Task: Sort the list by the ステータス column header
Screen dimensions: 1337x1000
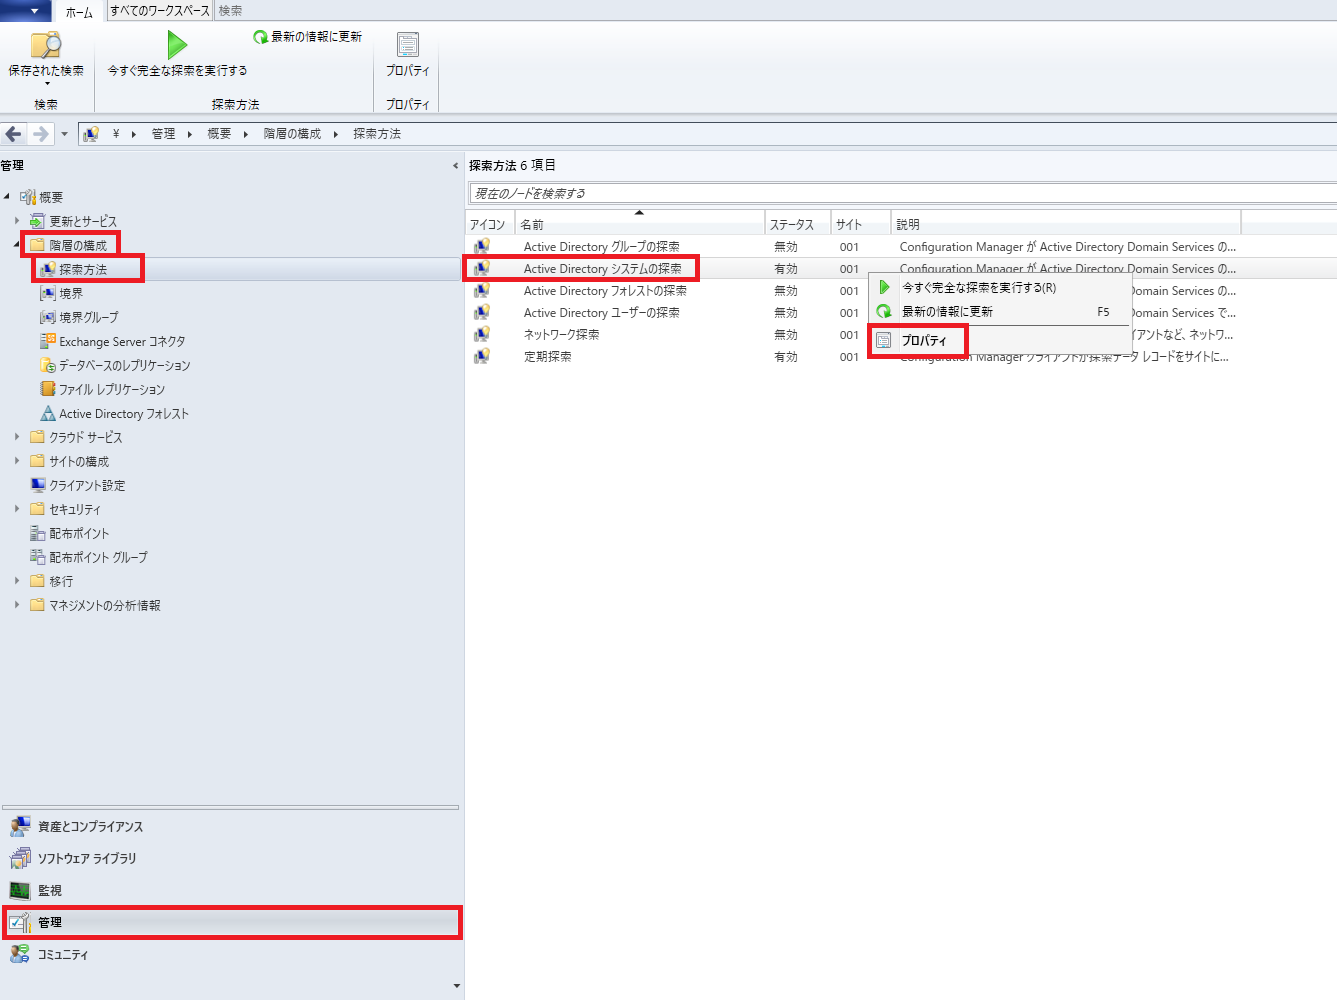Action: click(x=797, y=224)
